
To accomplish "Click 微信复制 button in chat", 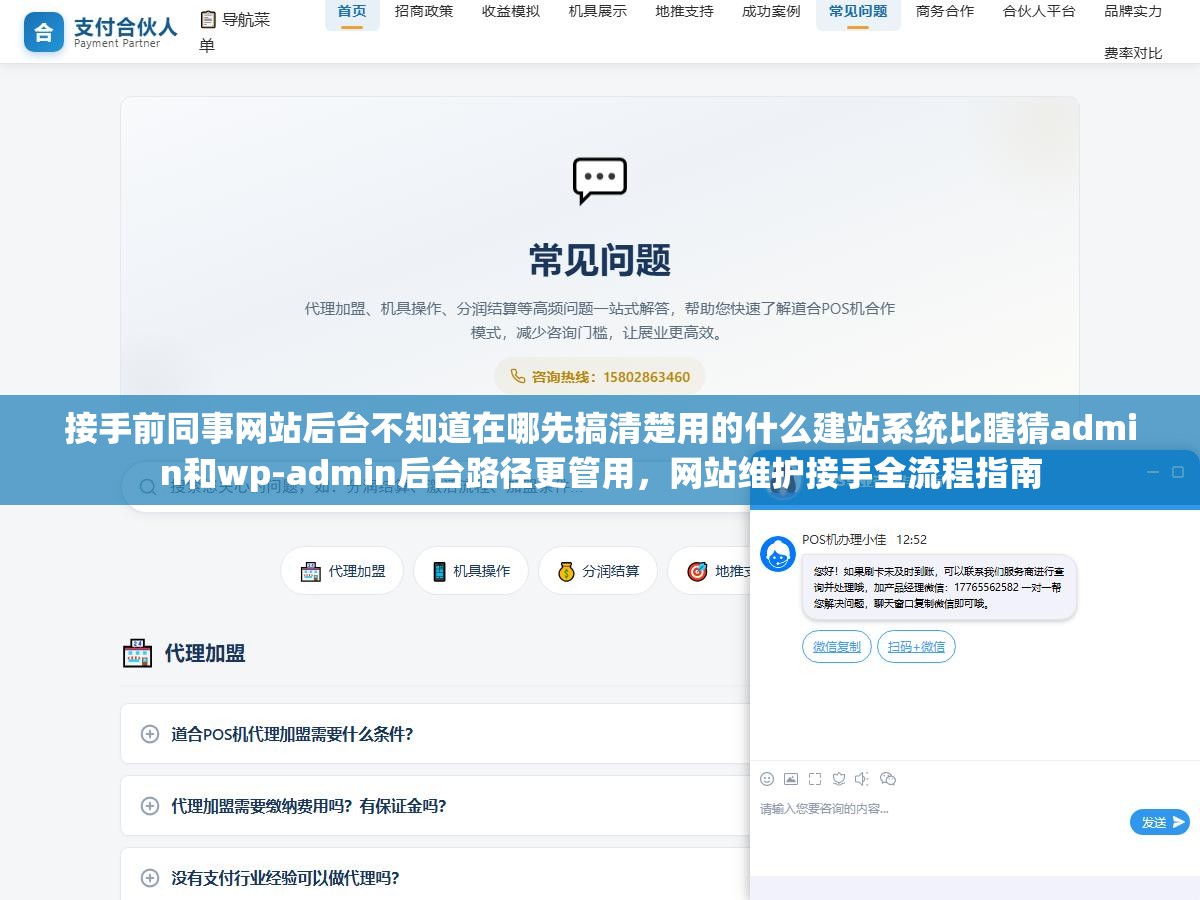I will pos(837,647).
